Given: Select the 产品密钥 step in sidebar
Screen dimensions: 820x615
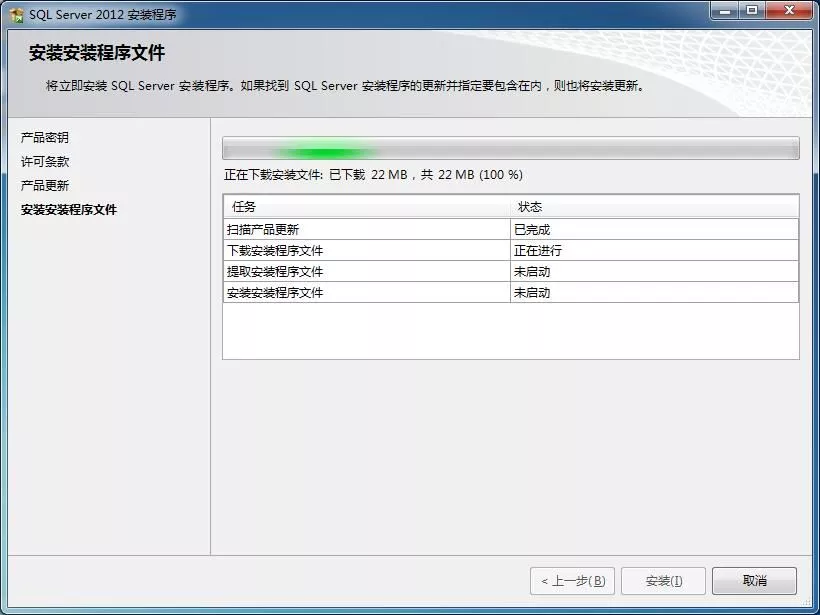Looking at the screenshot, I should point(45,138).
